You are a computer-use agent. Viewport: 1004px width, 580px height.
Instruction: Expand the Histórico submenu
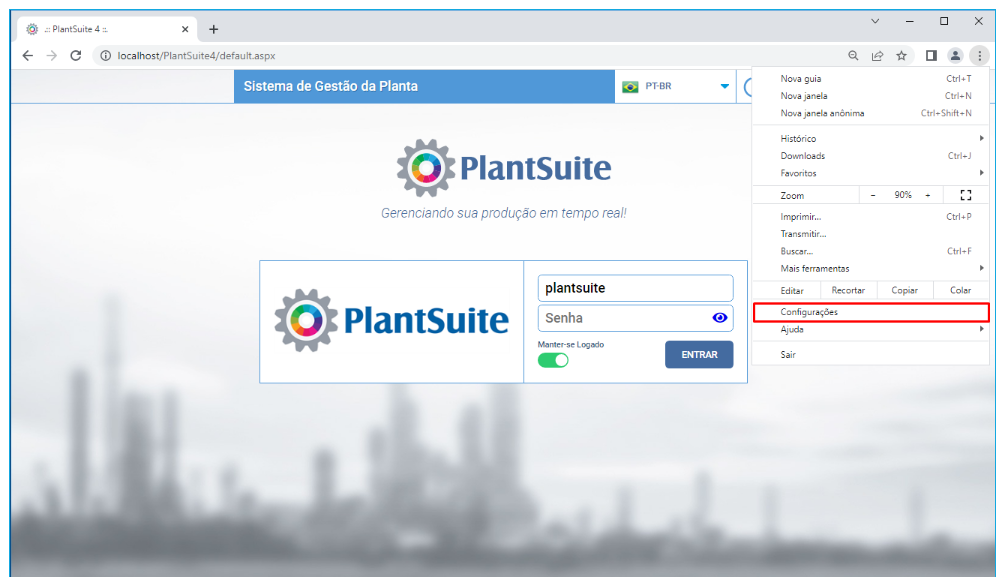(x=871, y=138)
